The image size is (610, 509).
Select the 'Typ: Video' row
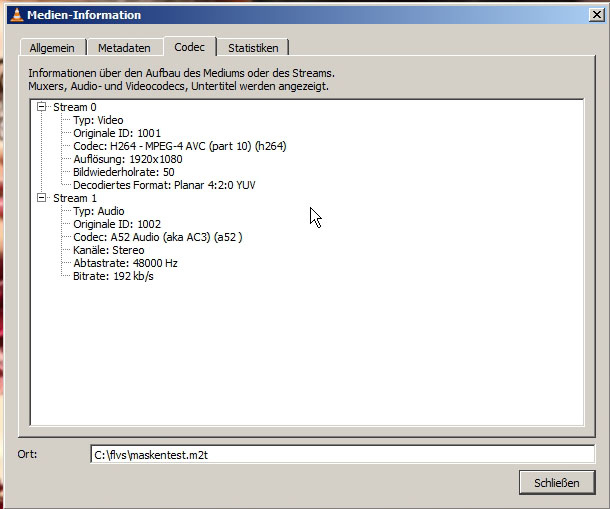click(98, 120)
